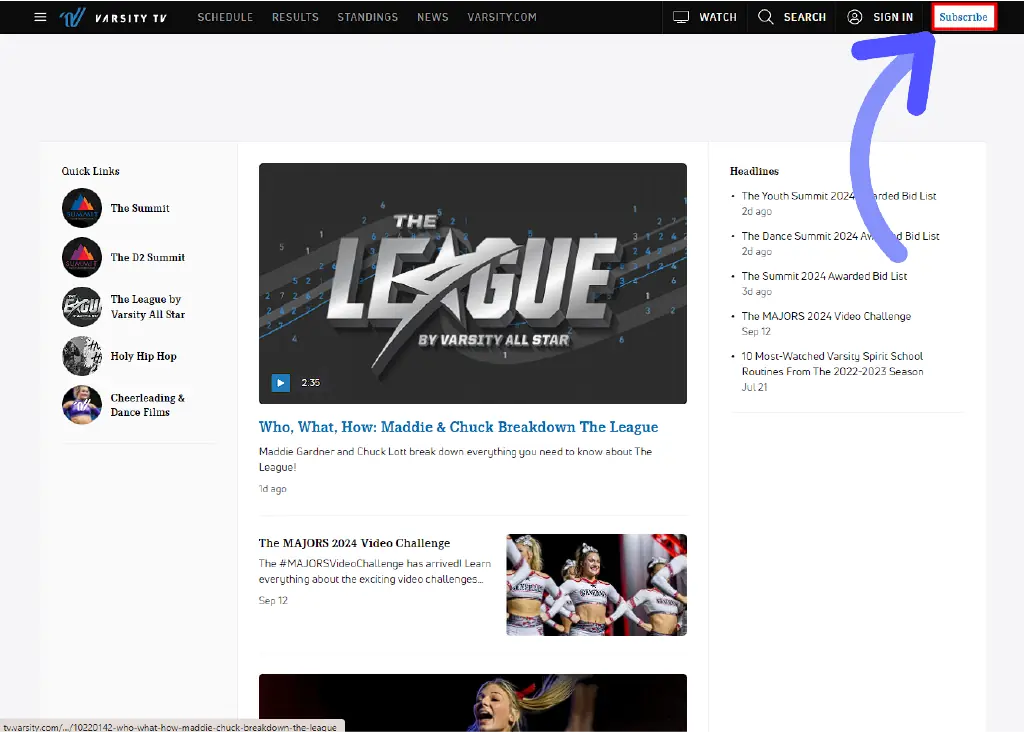1024x732 pixels.
Task: Open the Standings menu item
Action: (368, 17)
